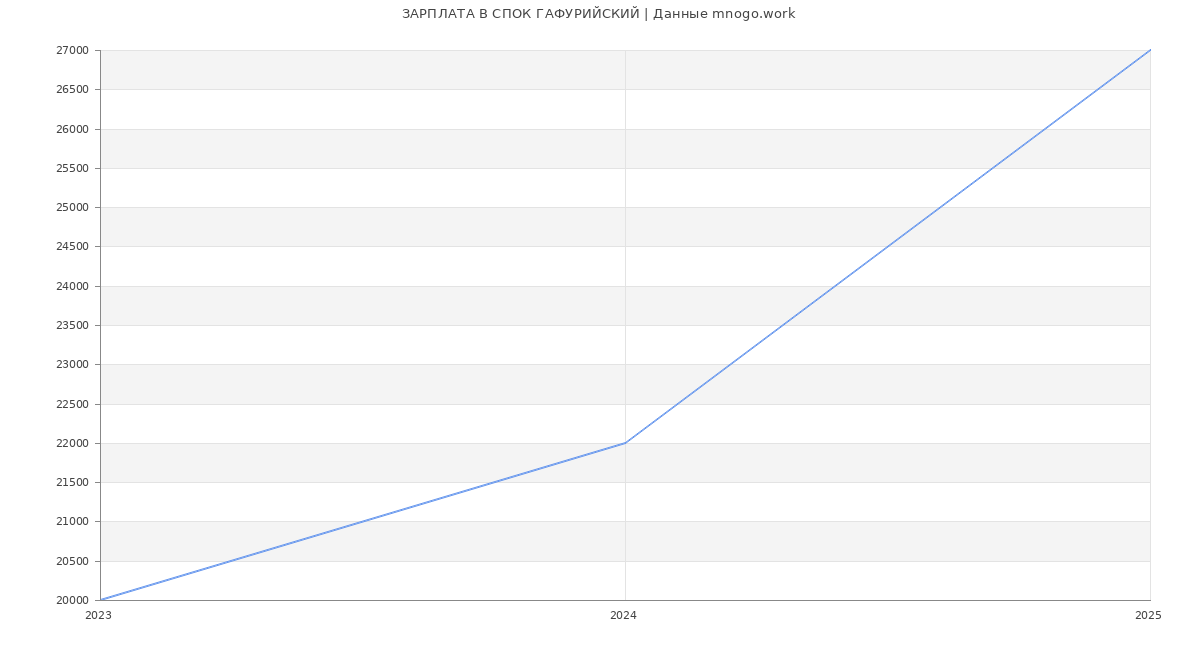This screenshot has width=1200, height=650.
Task: Click the 27000 y-axis label
Action: [72, 51]
